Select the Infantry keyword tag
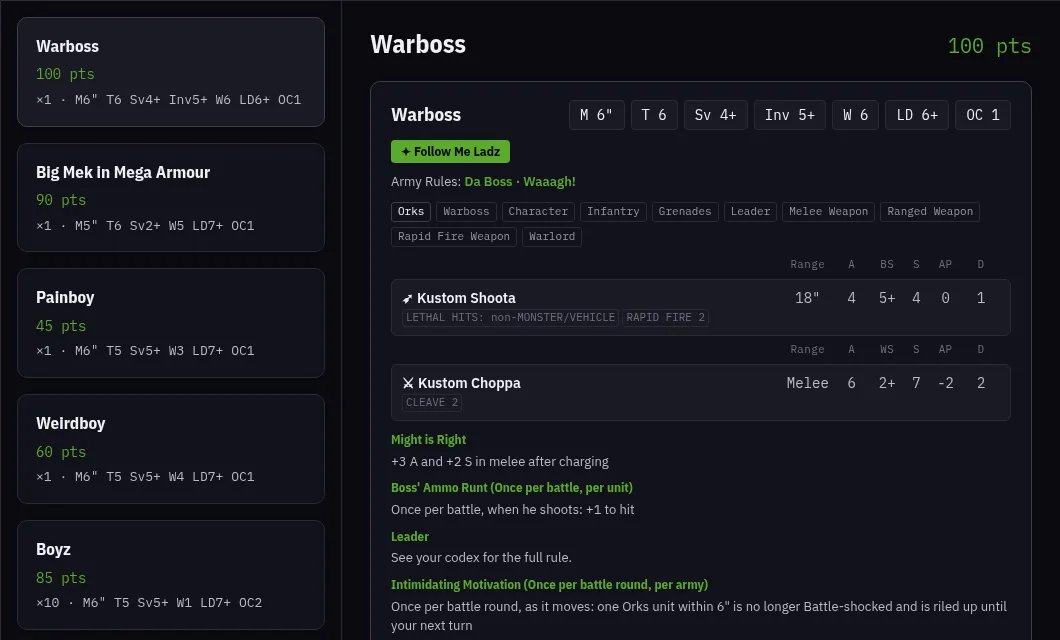1060x640 pixels. (613, 212)
